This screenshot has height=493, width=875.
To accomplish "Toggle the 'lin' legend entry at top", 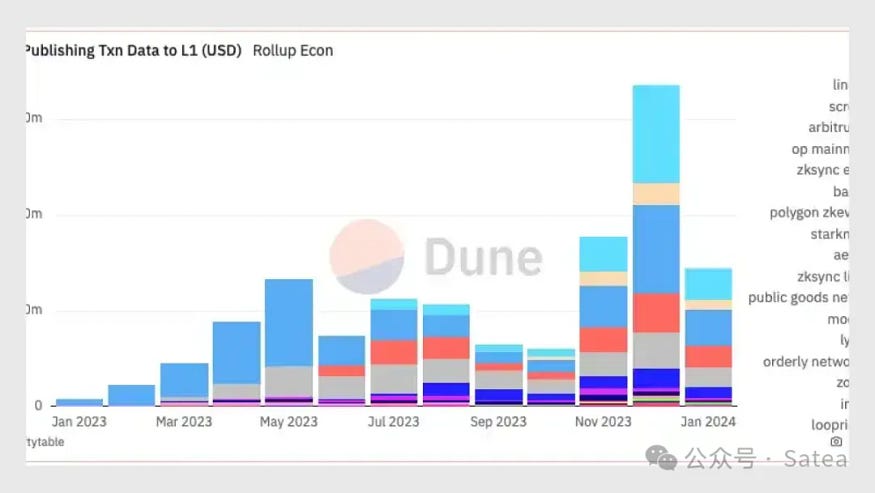I will pyautogui.click(x=840, y=85).
